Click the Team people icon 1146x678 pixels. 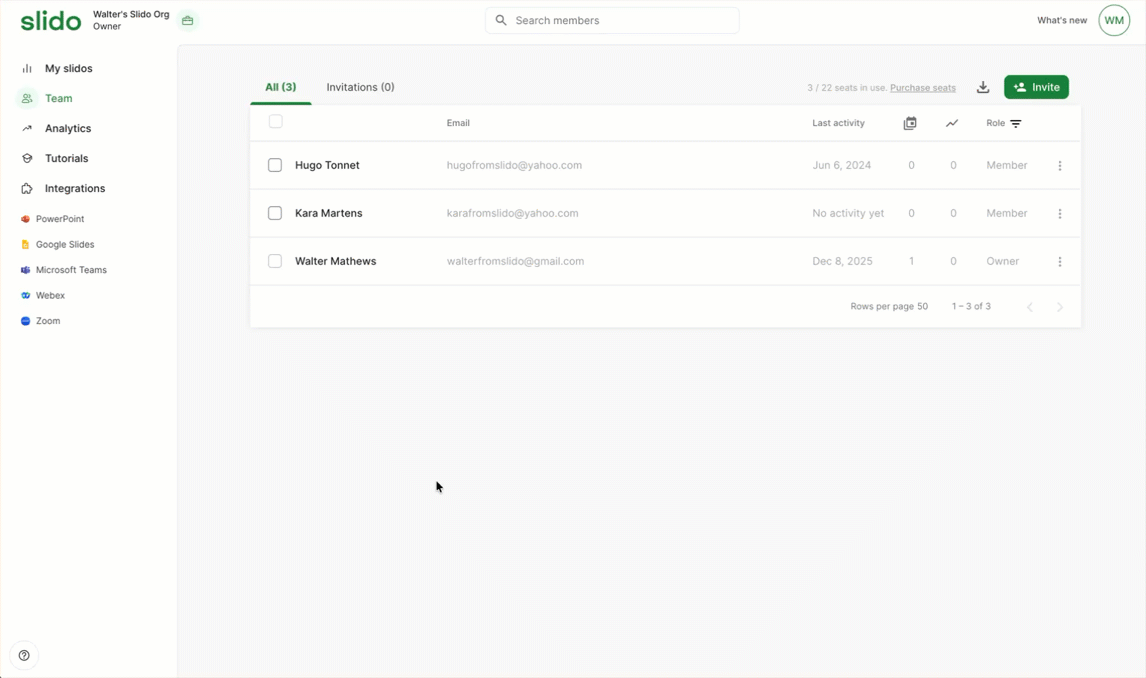[x=27, y=99]
